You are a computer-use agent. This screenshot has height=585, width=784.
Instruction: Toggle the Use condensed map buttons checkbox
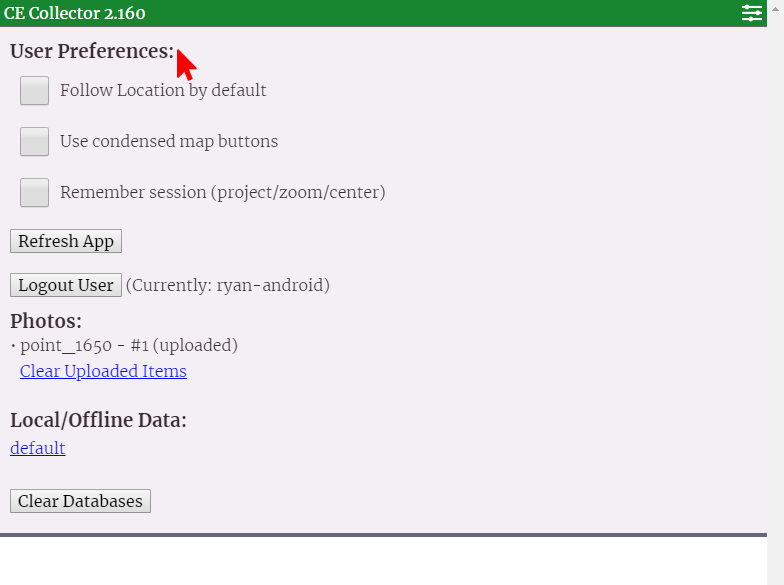click(35, 141)
